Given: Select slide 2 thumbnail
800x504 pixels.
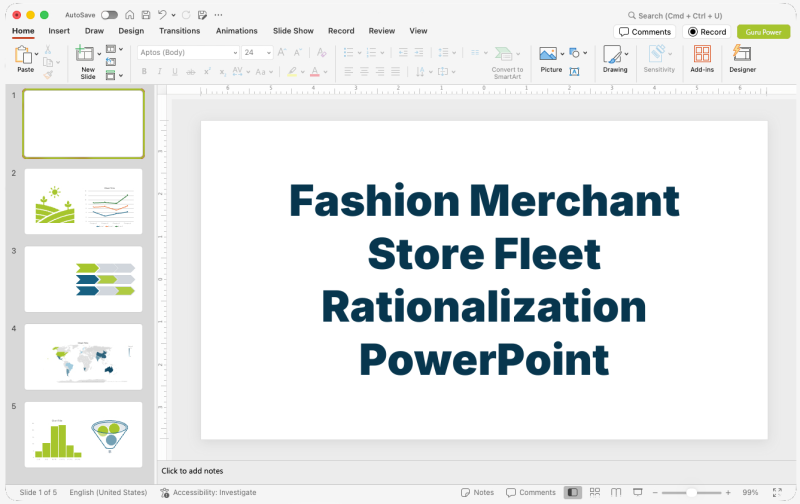Looking at the screenshot, I should [x=83, y=201].
